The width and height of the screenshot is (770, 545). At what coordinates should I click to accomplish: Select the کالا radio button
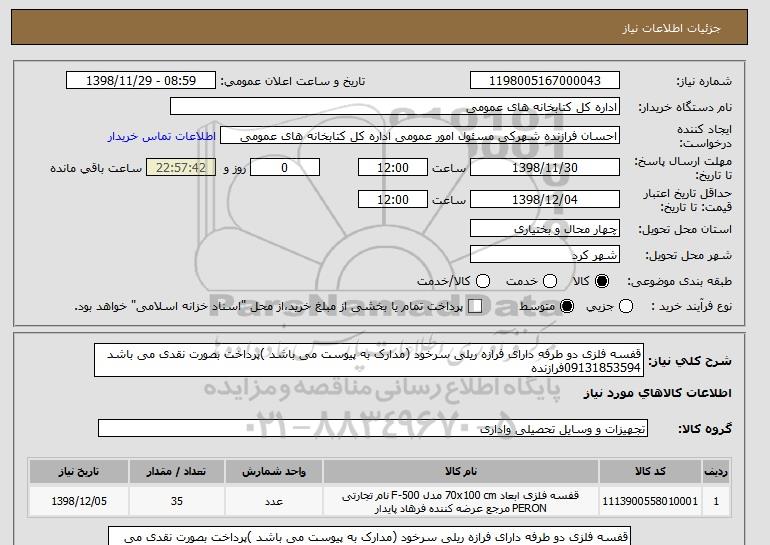coord(602,281)
